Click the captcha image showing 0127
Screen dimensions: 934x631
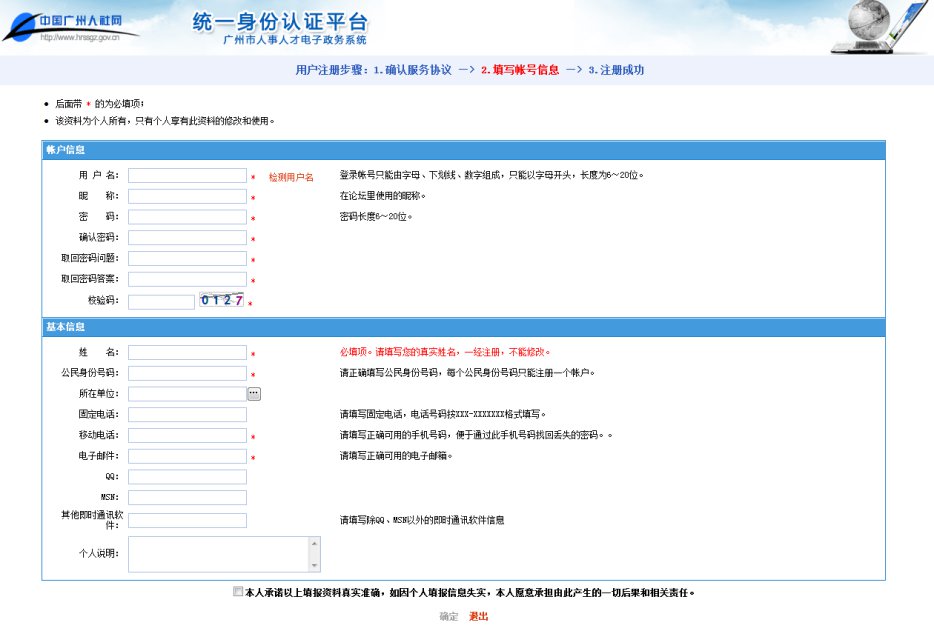coord(221,300)
